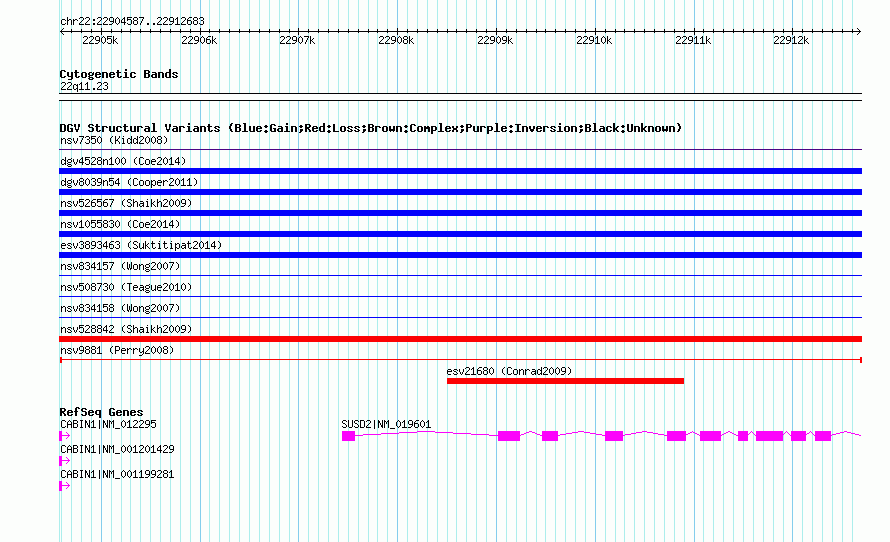Select variant nsv1055830 (Coe2014) label

click(x=120, y=224)
